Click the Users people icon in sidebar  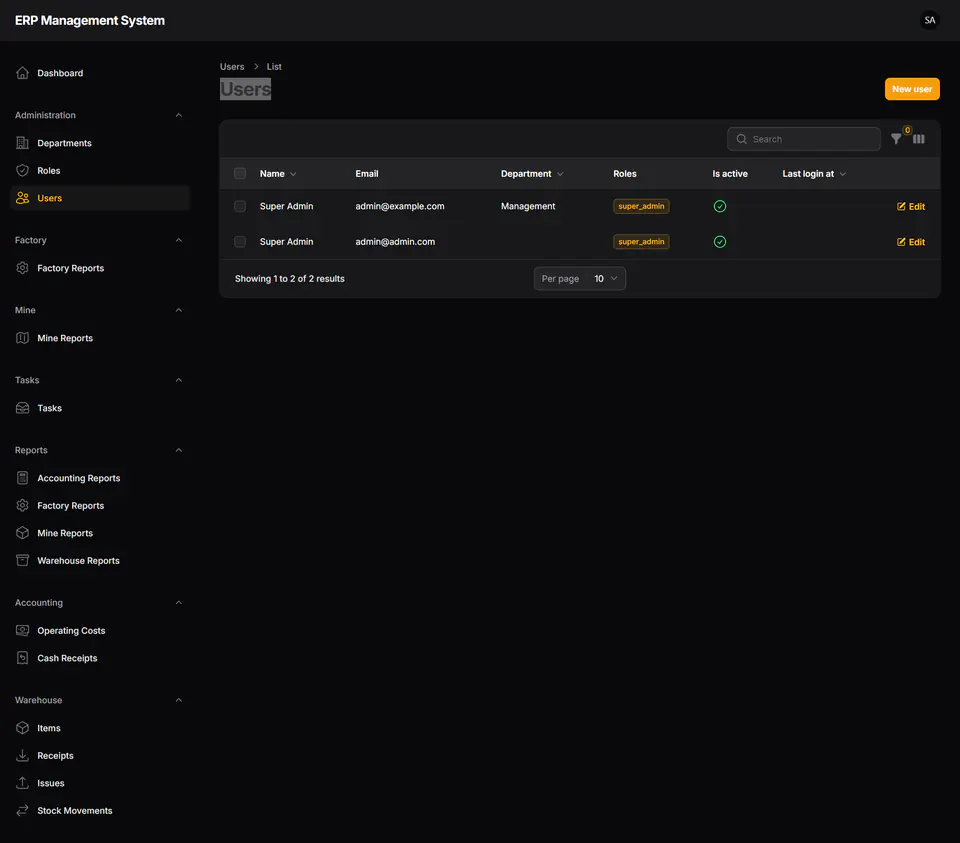23,198
